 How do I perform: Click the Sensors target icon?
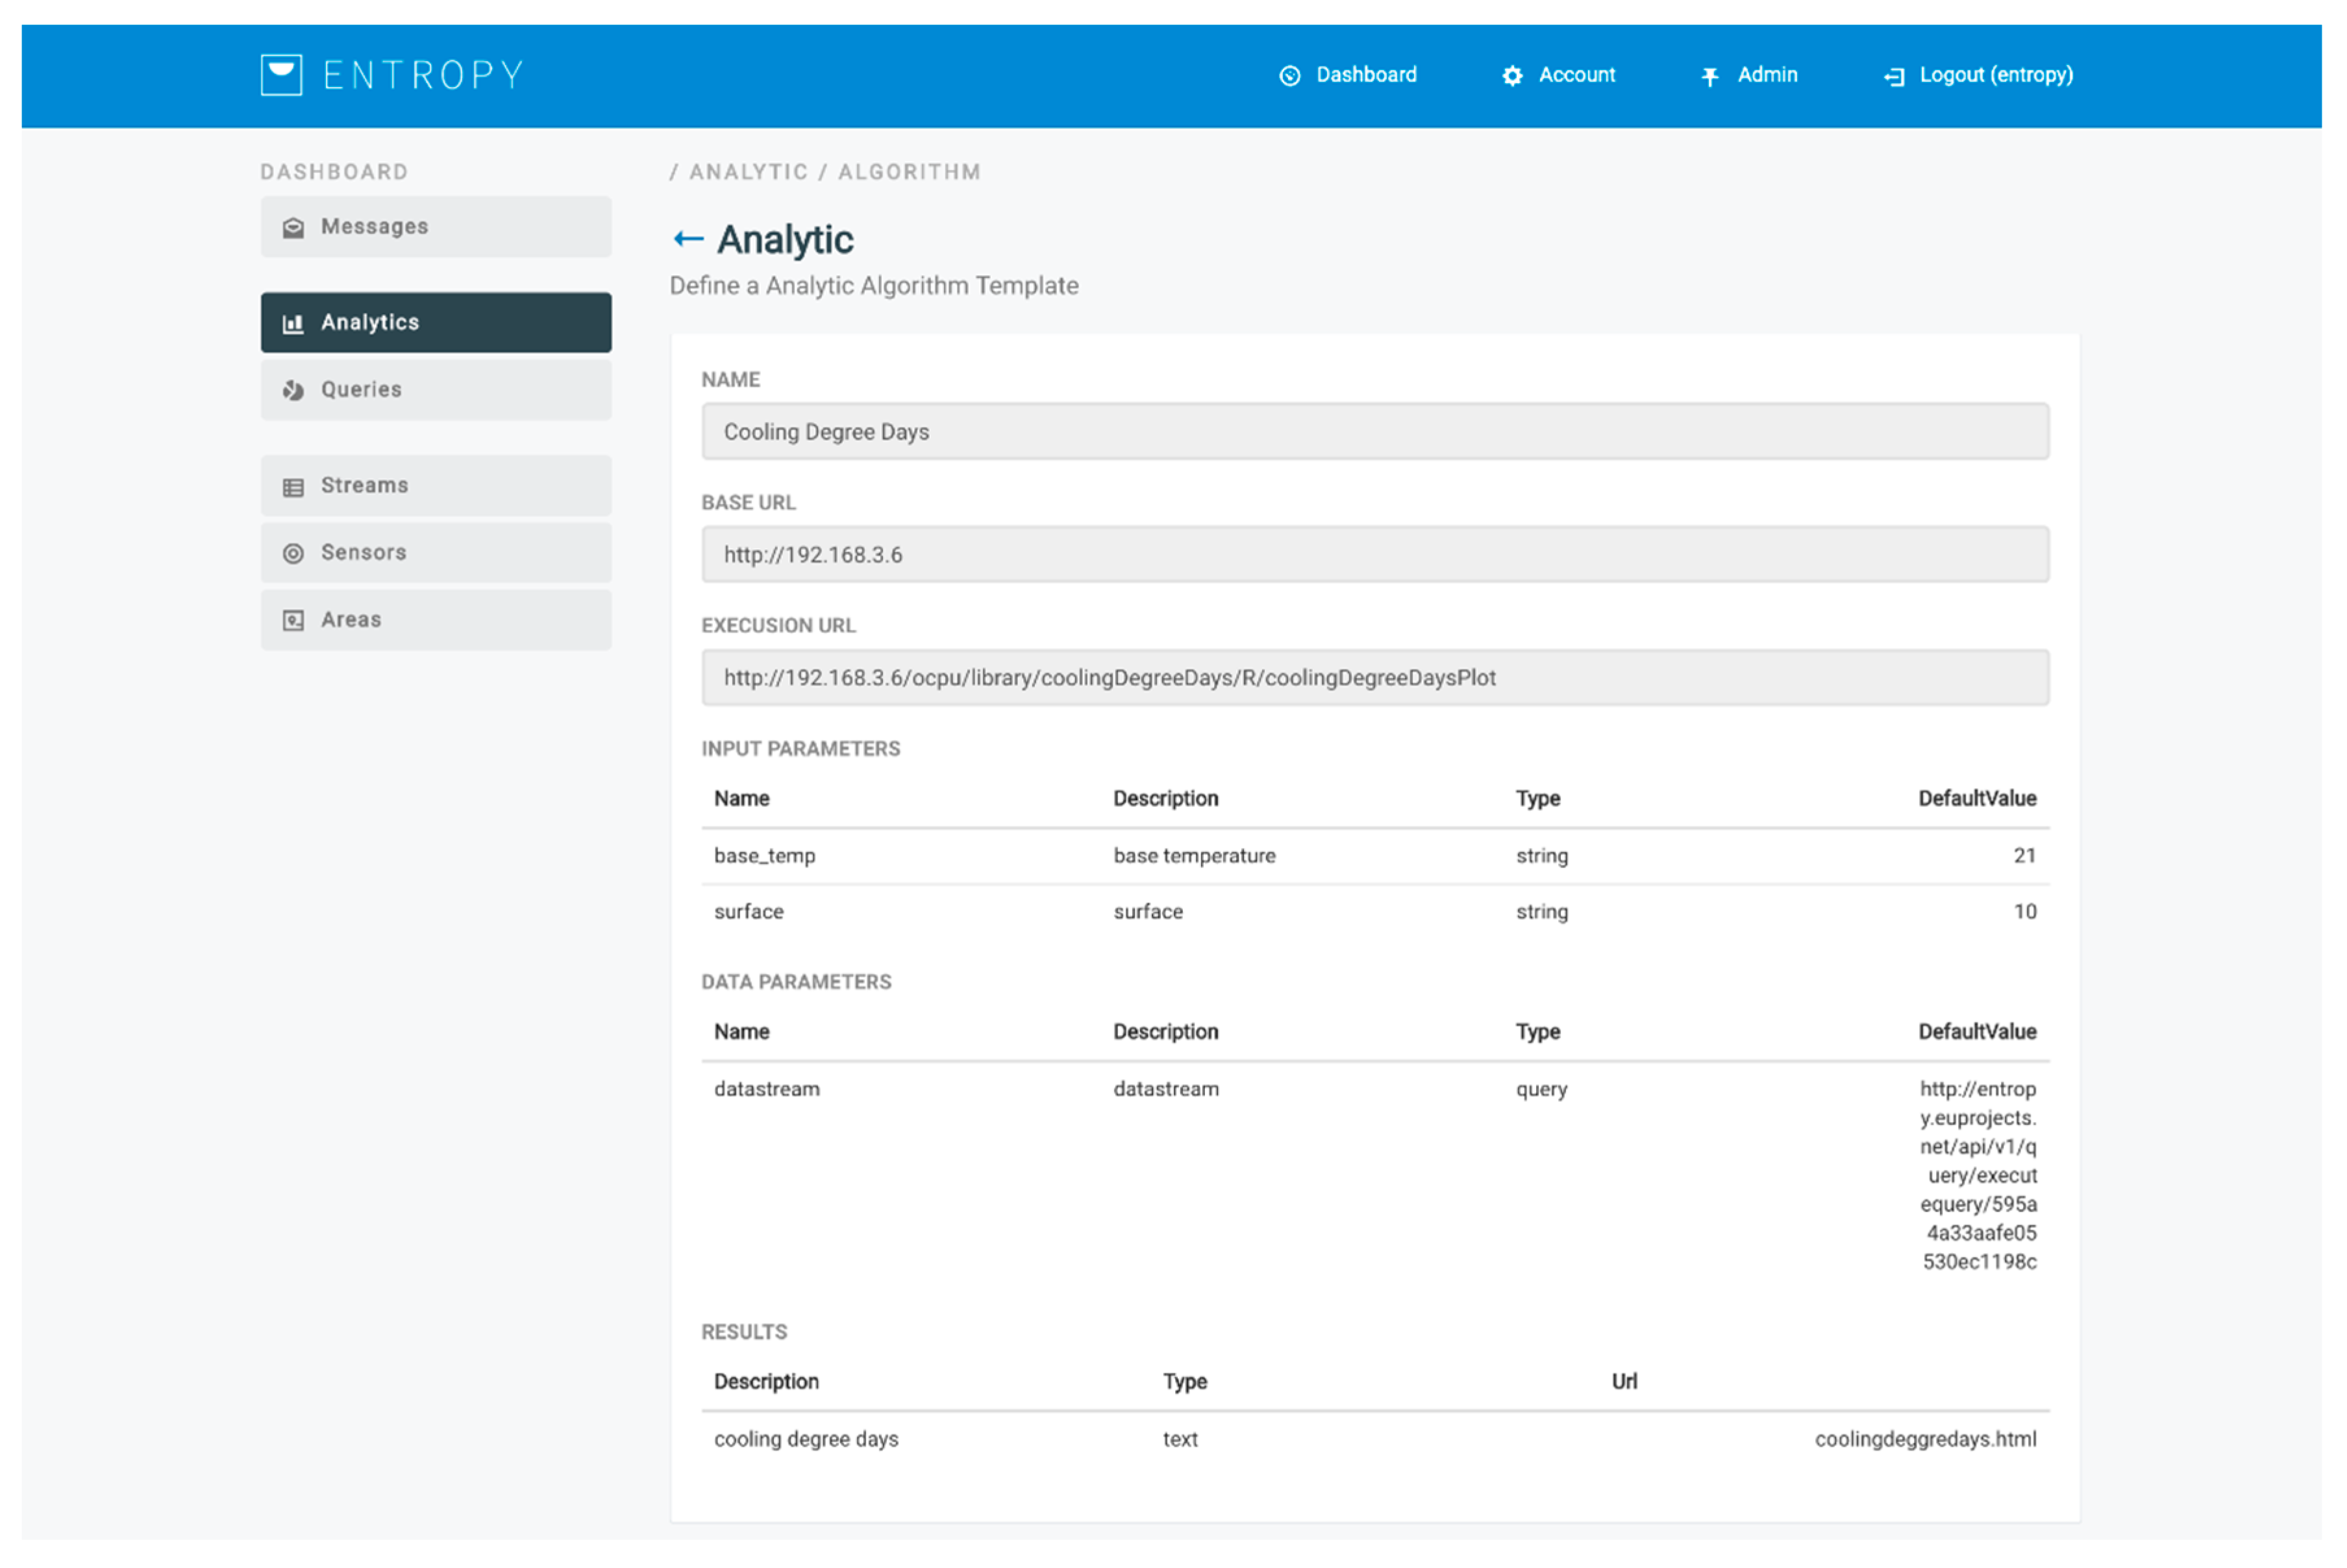293,553
